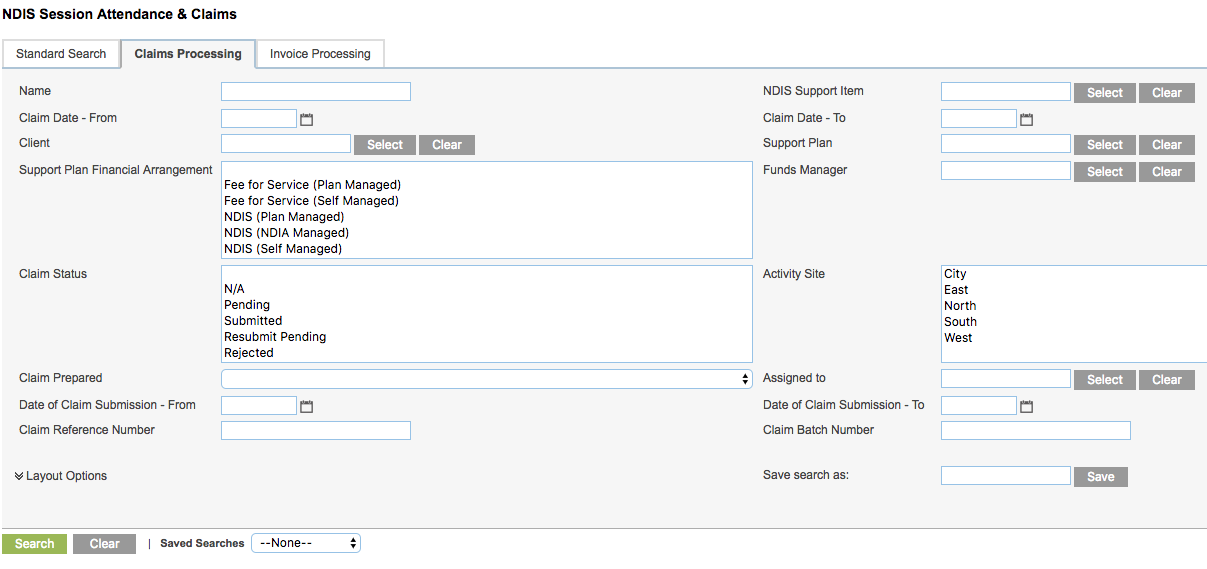The height and width of the screenshot is (569, 1207).
Task: Open calendar picker for Claim Date - To
Action: pos(1027,120)
